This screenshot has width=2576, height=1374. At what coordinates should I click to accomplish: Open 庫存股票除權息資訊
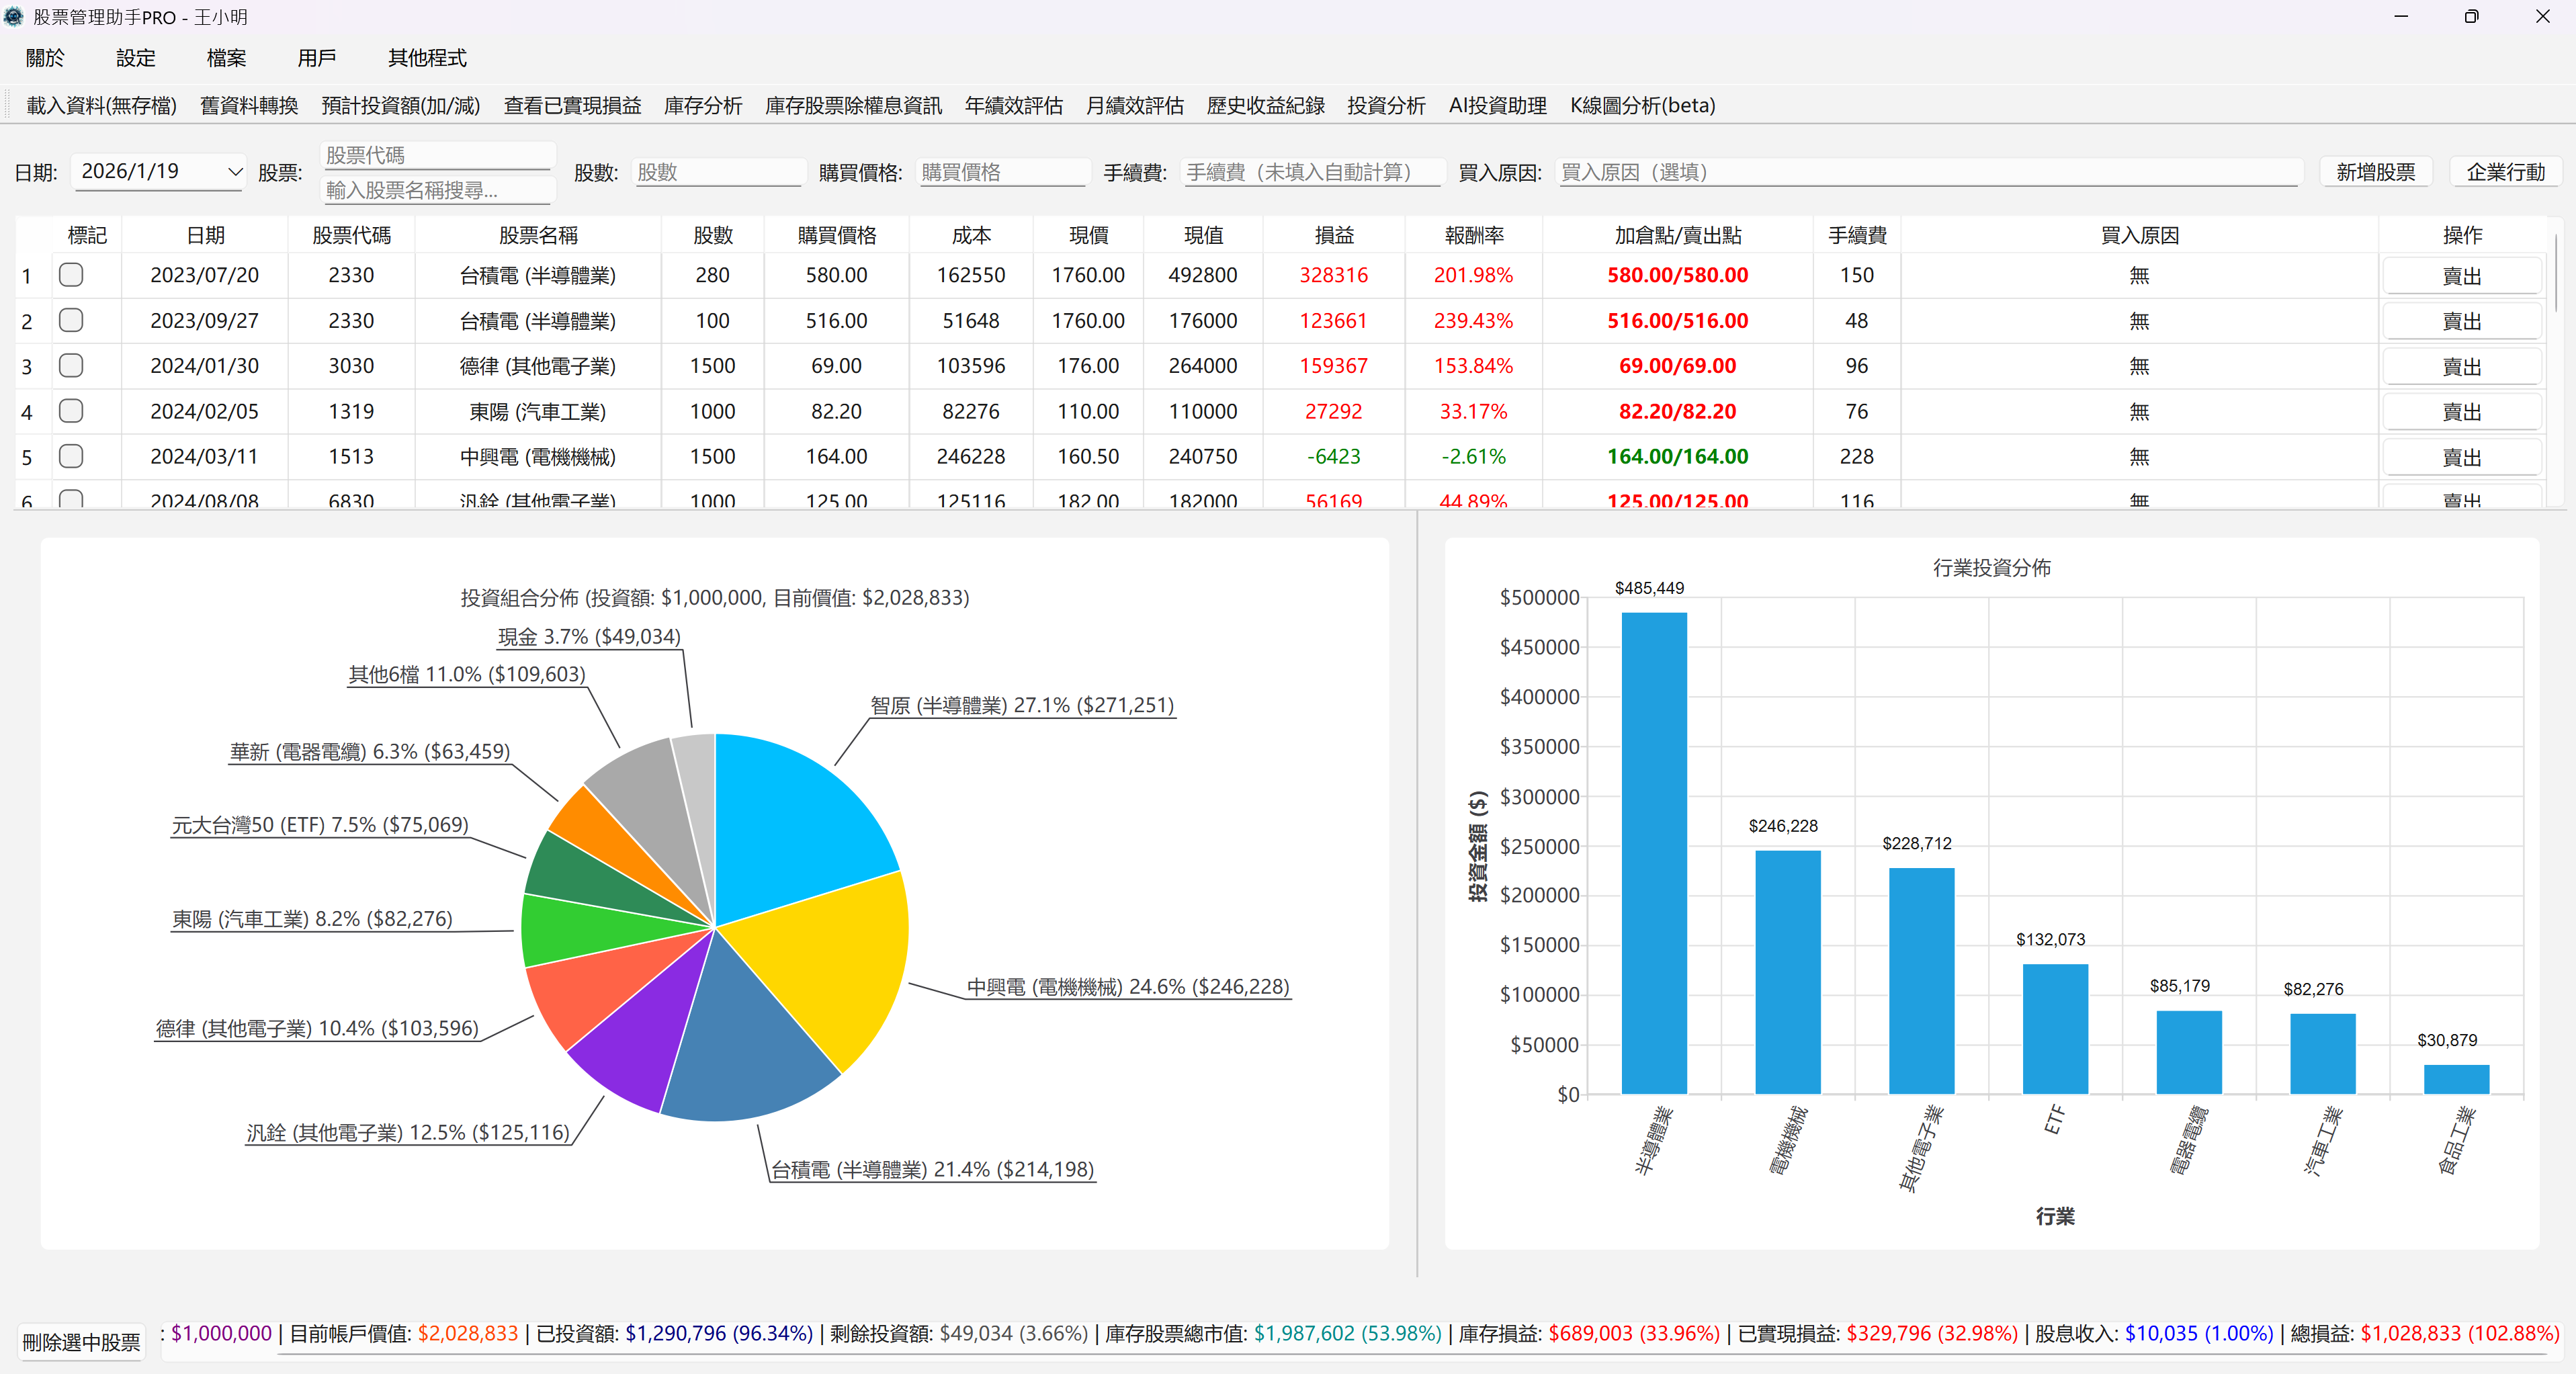coord(853,105)
